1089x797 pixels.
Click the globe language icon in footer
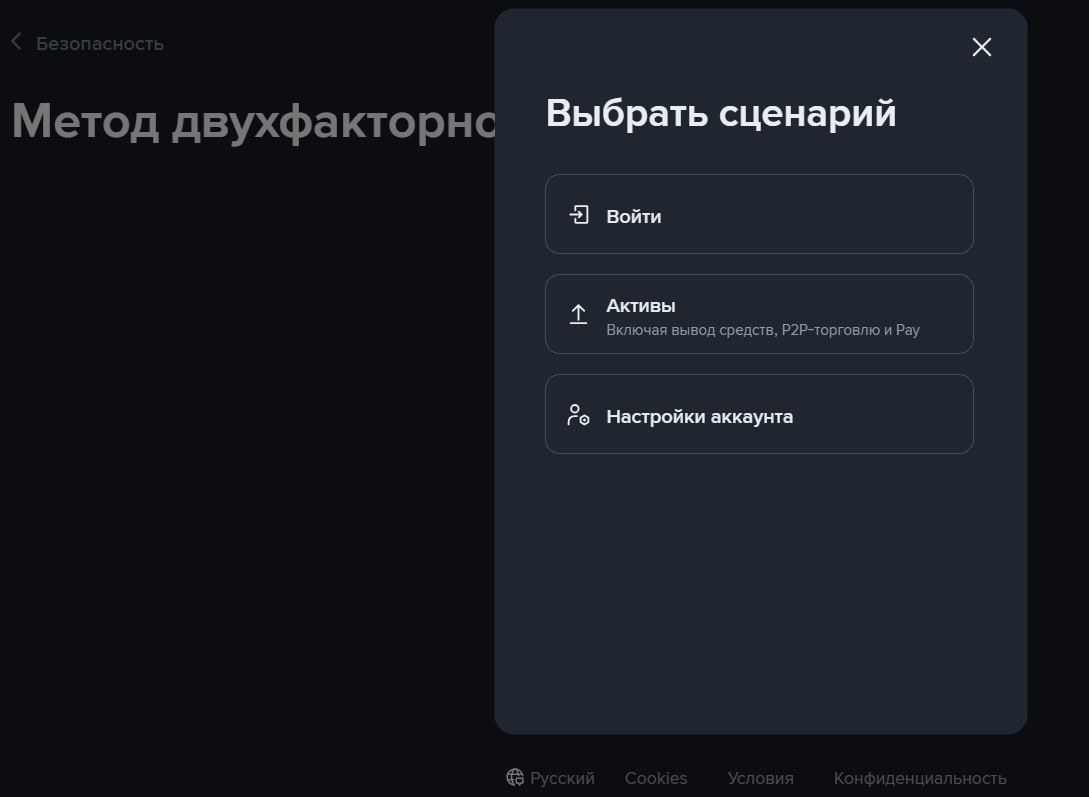(x=515, y=778)
